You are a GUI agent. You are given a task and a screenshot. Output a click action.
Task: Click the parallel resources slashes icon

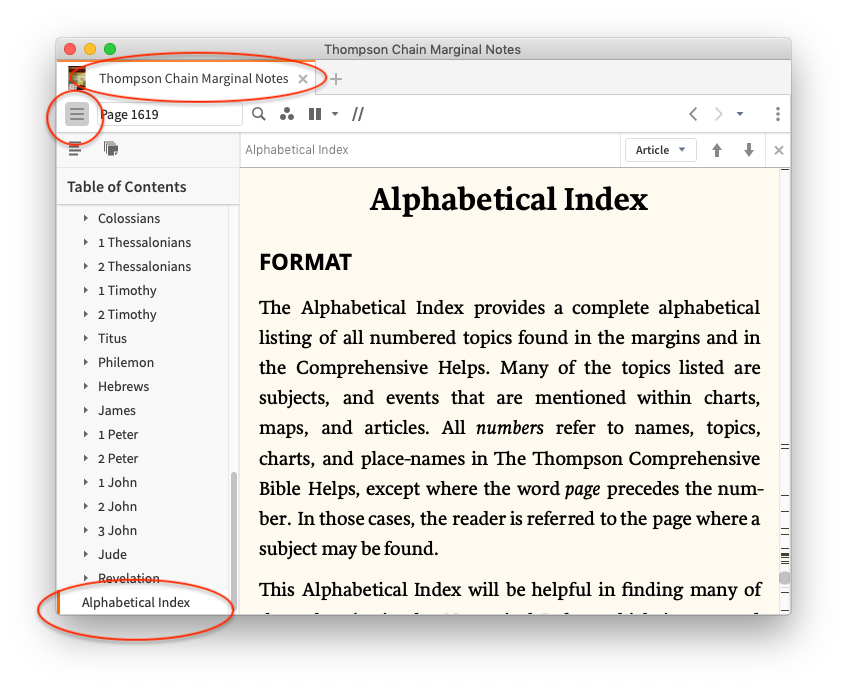[358, 114]
